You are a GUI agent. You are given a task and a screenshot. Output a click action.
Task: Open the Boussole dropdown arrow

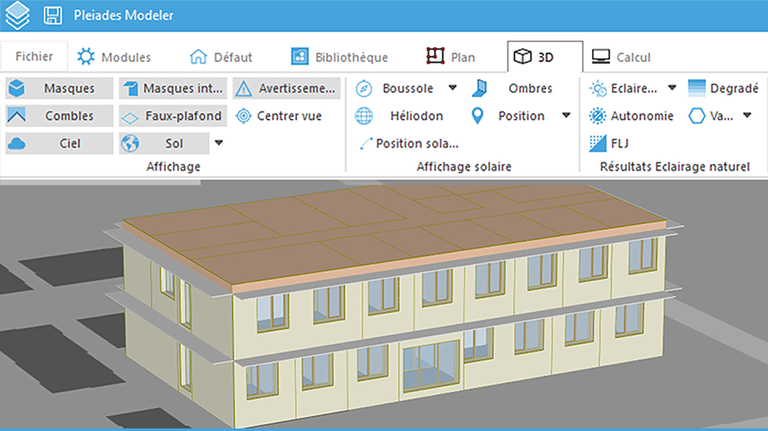click(x=453, y=88)
